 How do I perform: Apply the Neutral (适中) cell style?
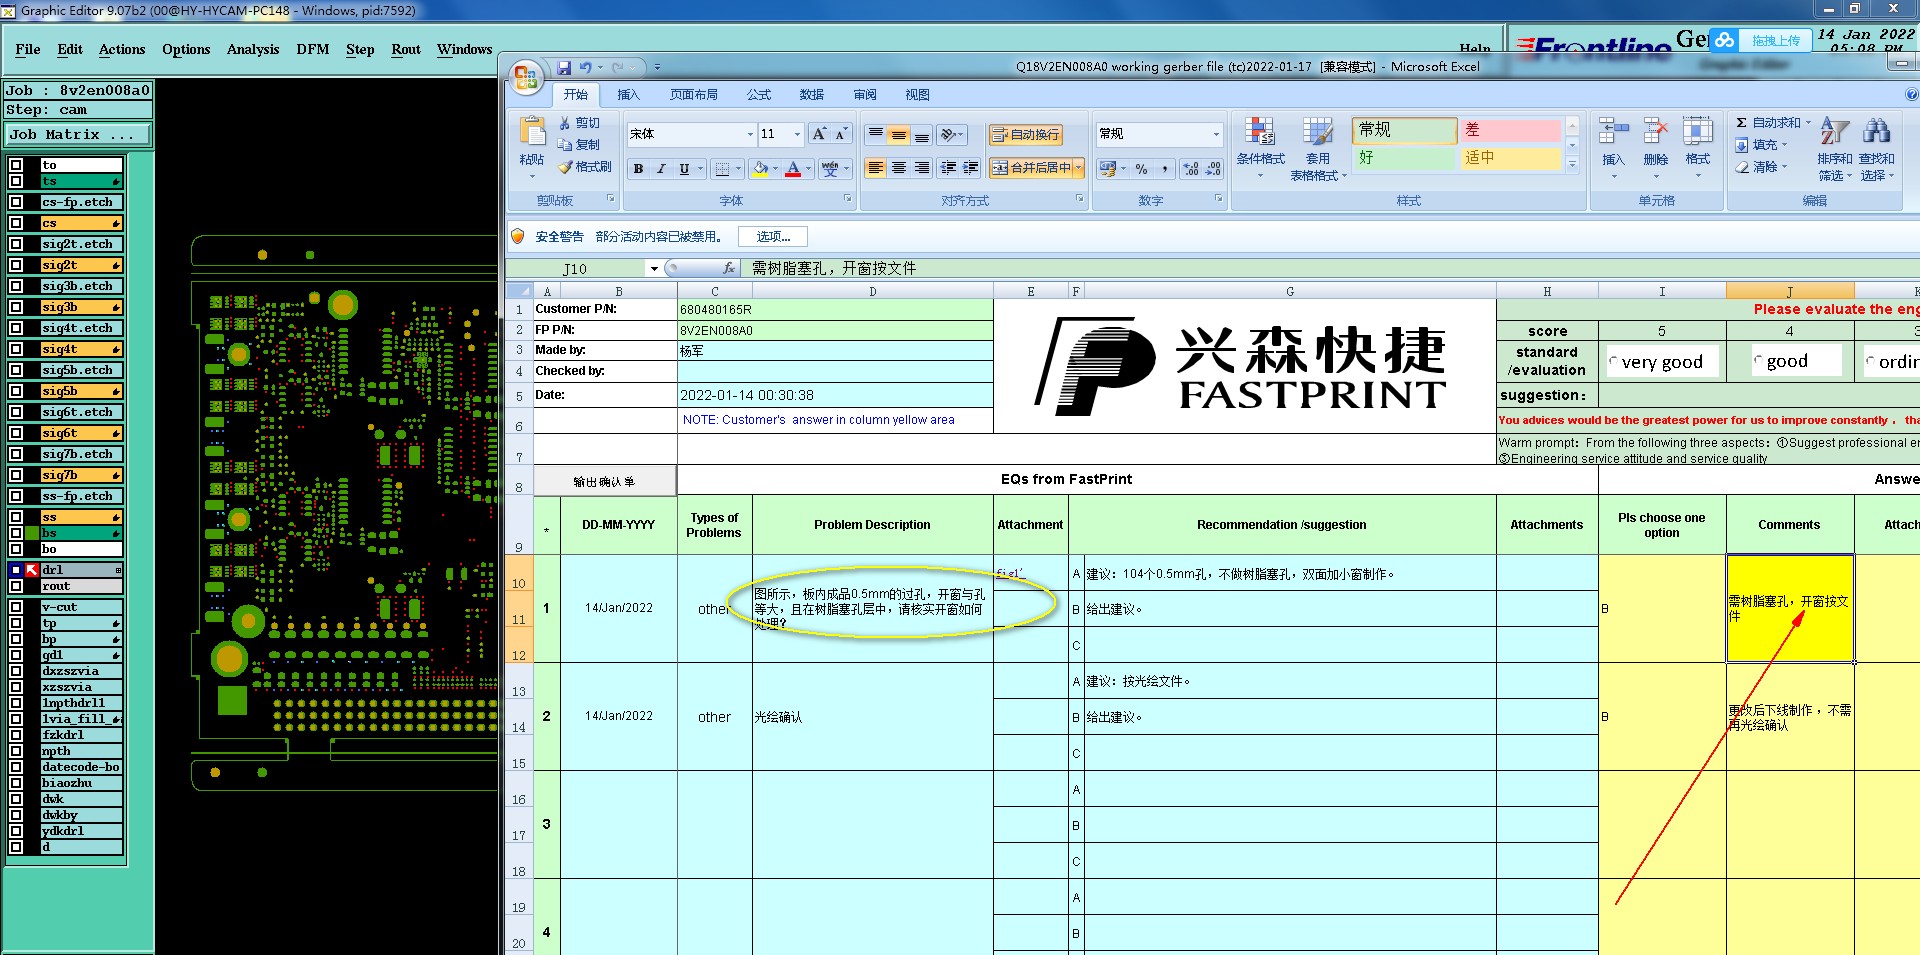tap(1510, 158)
